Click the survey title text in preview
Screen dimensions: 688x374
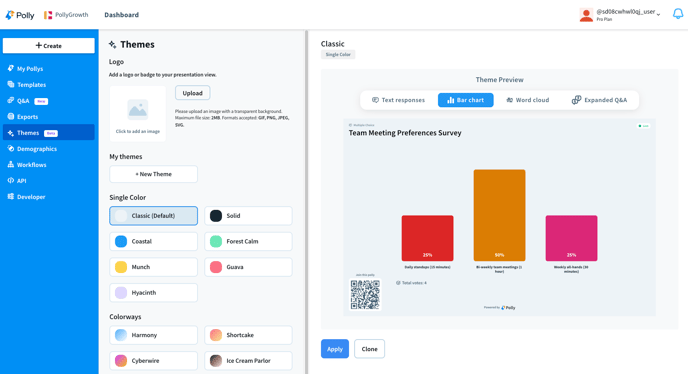click(x=405, y=133)
